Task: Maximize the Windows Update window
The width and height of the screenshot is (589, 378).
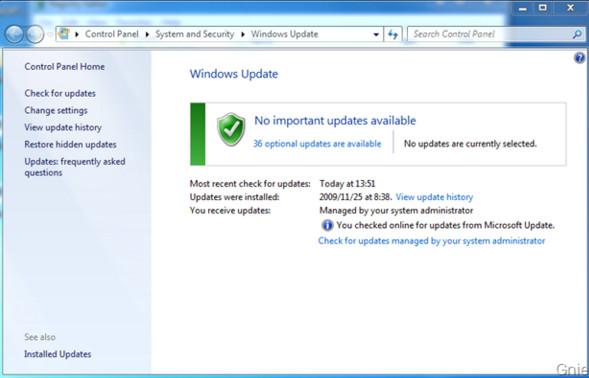Action: tap(543, 8)
